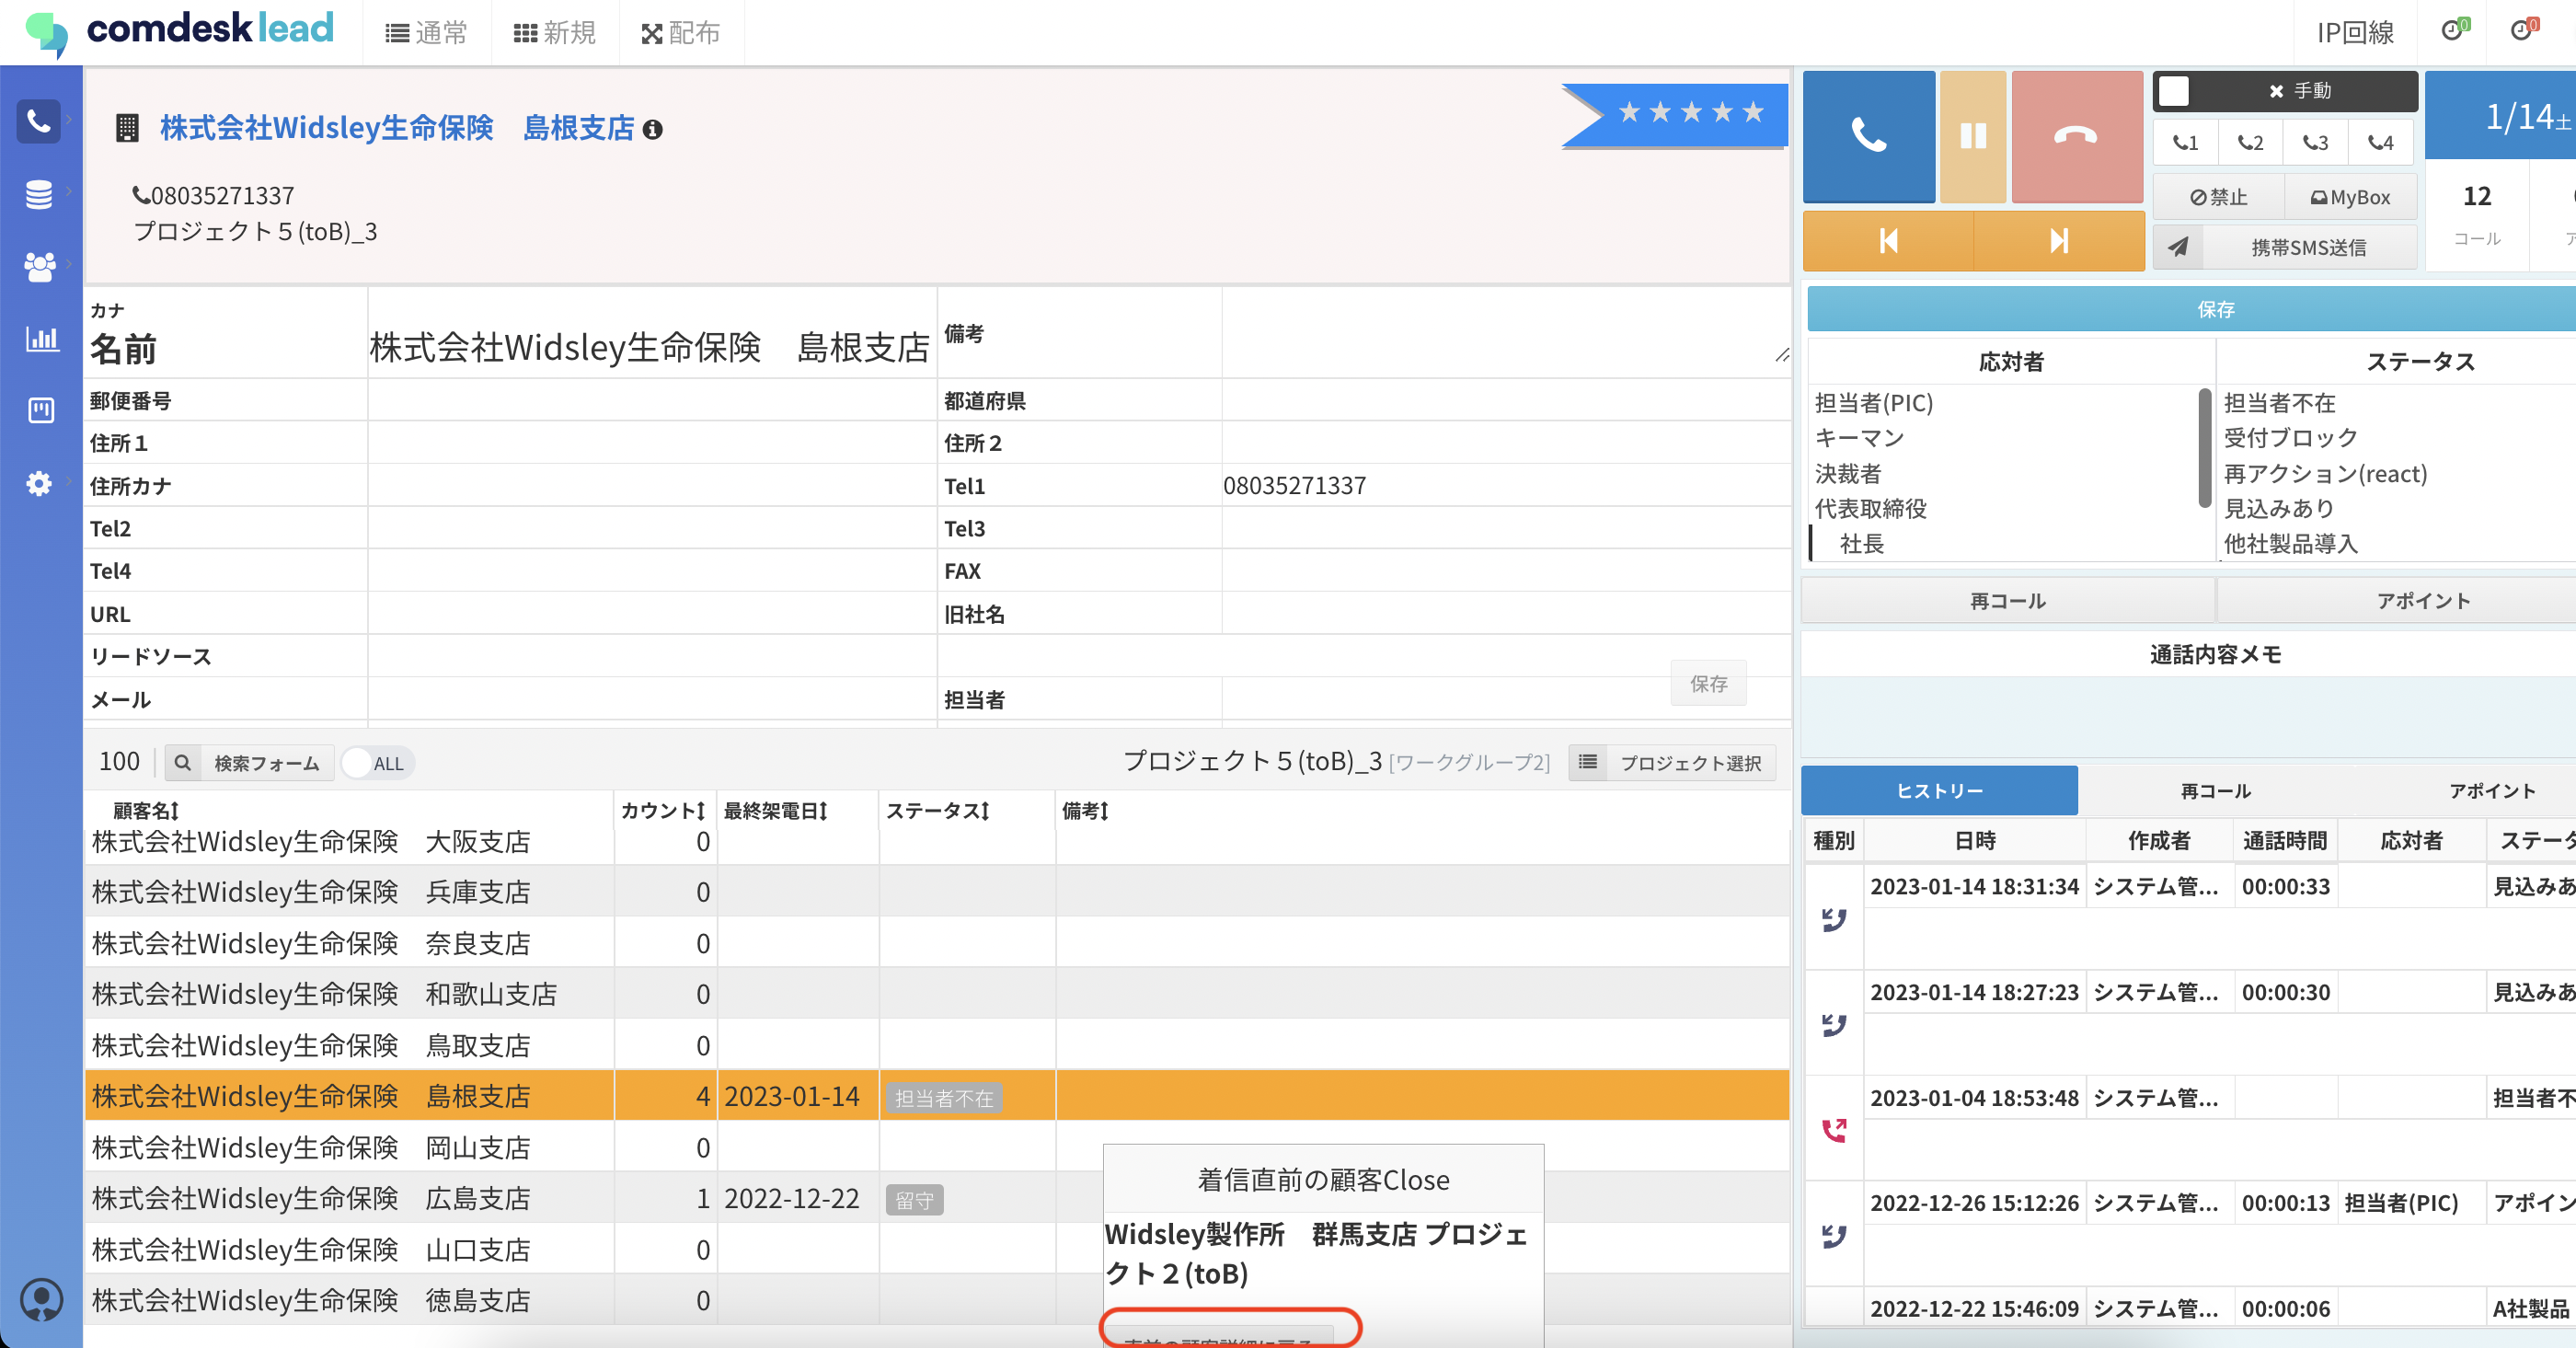
Task: Click the blue 保存 save bar
Action: click(2214, 309)
